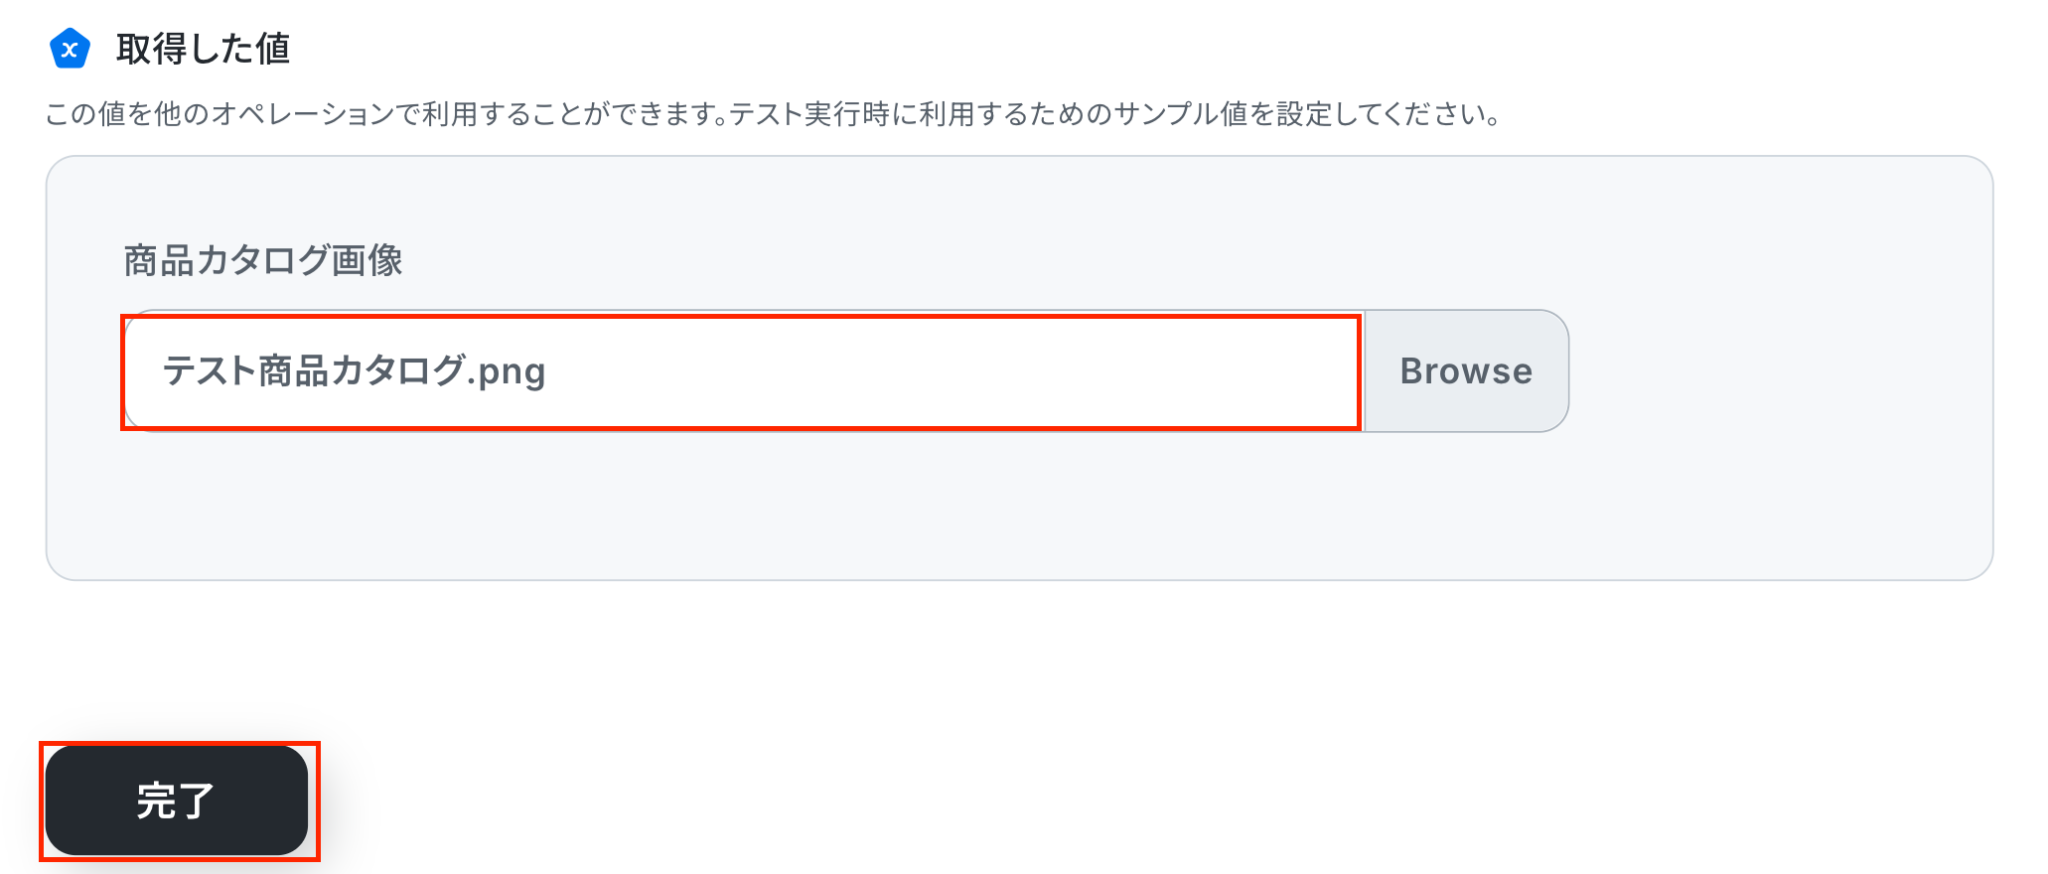Viewport: 2048px width, 874px height.
Task: Click the sample value description text
Action: pos(772,115)
